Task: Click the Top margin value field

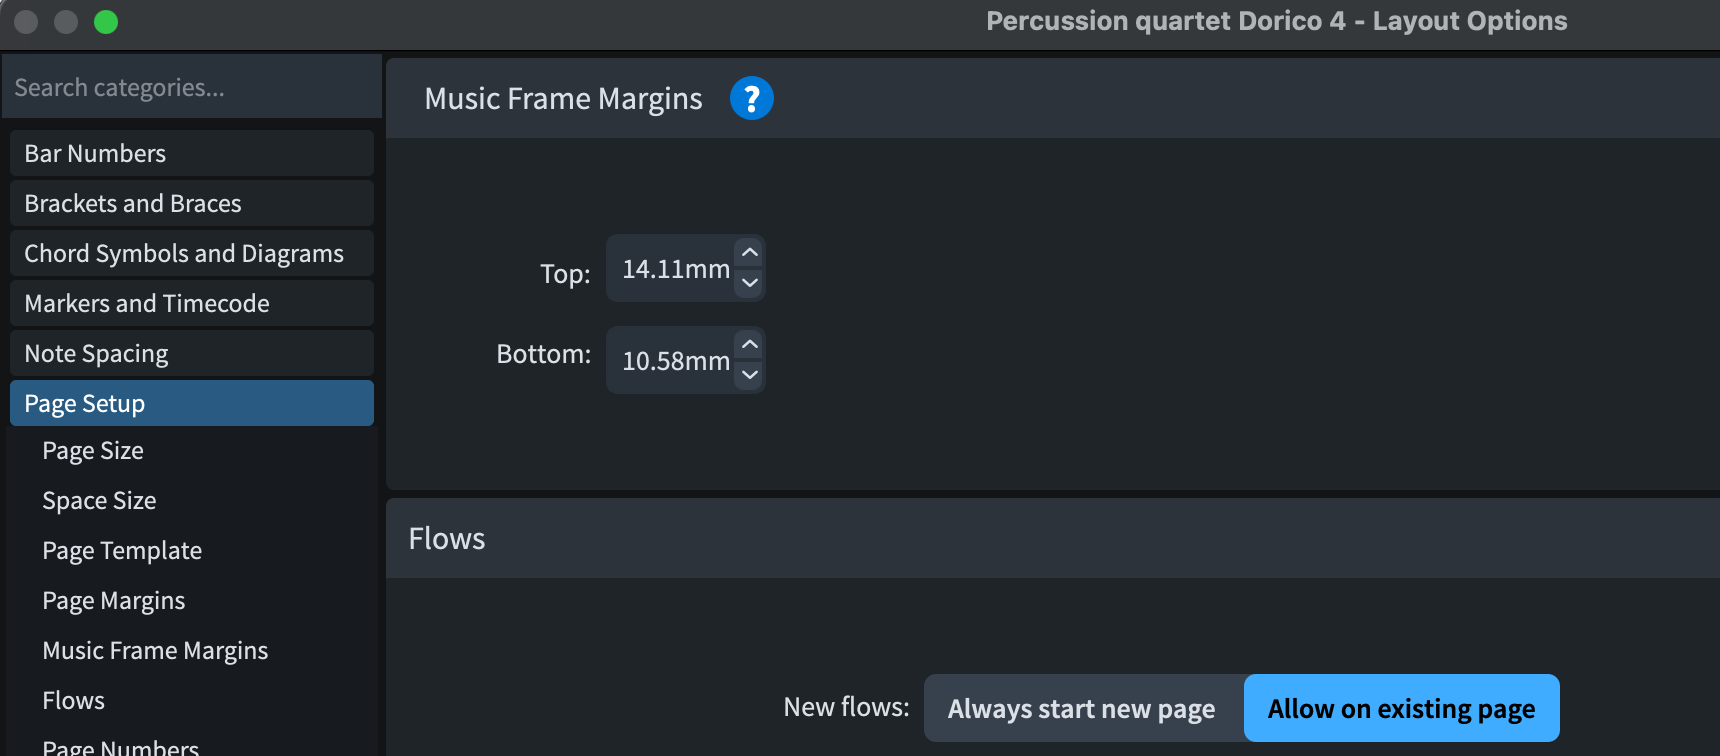Action: pos(672,269)
